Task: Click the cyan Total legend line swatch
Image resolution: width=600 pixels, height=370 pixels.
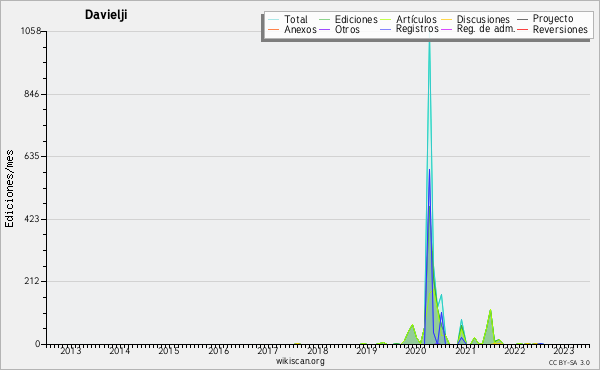Action: coord(273,20)
